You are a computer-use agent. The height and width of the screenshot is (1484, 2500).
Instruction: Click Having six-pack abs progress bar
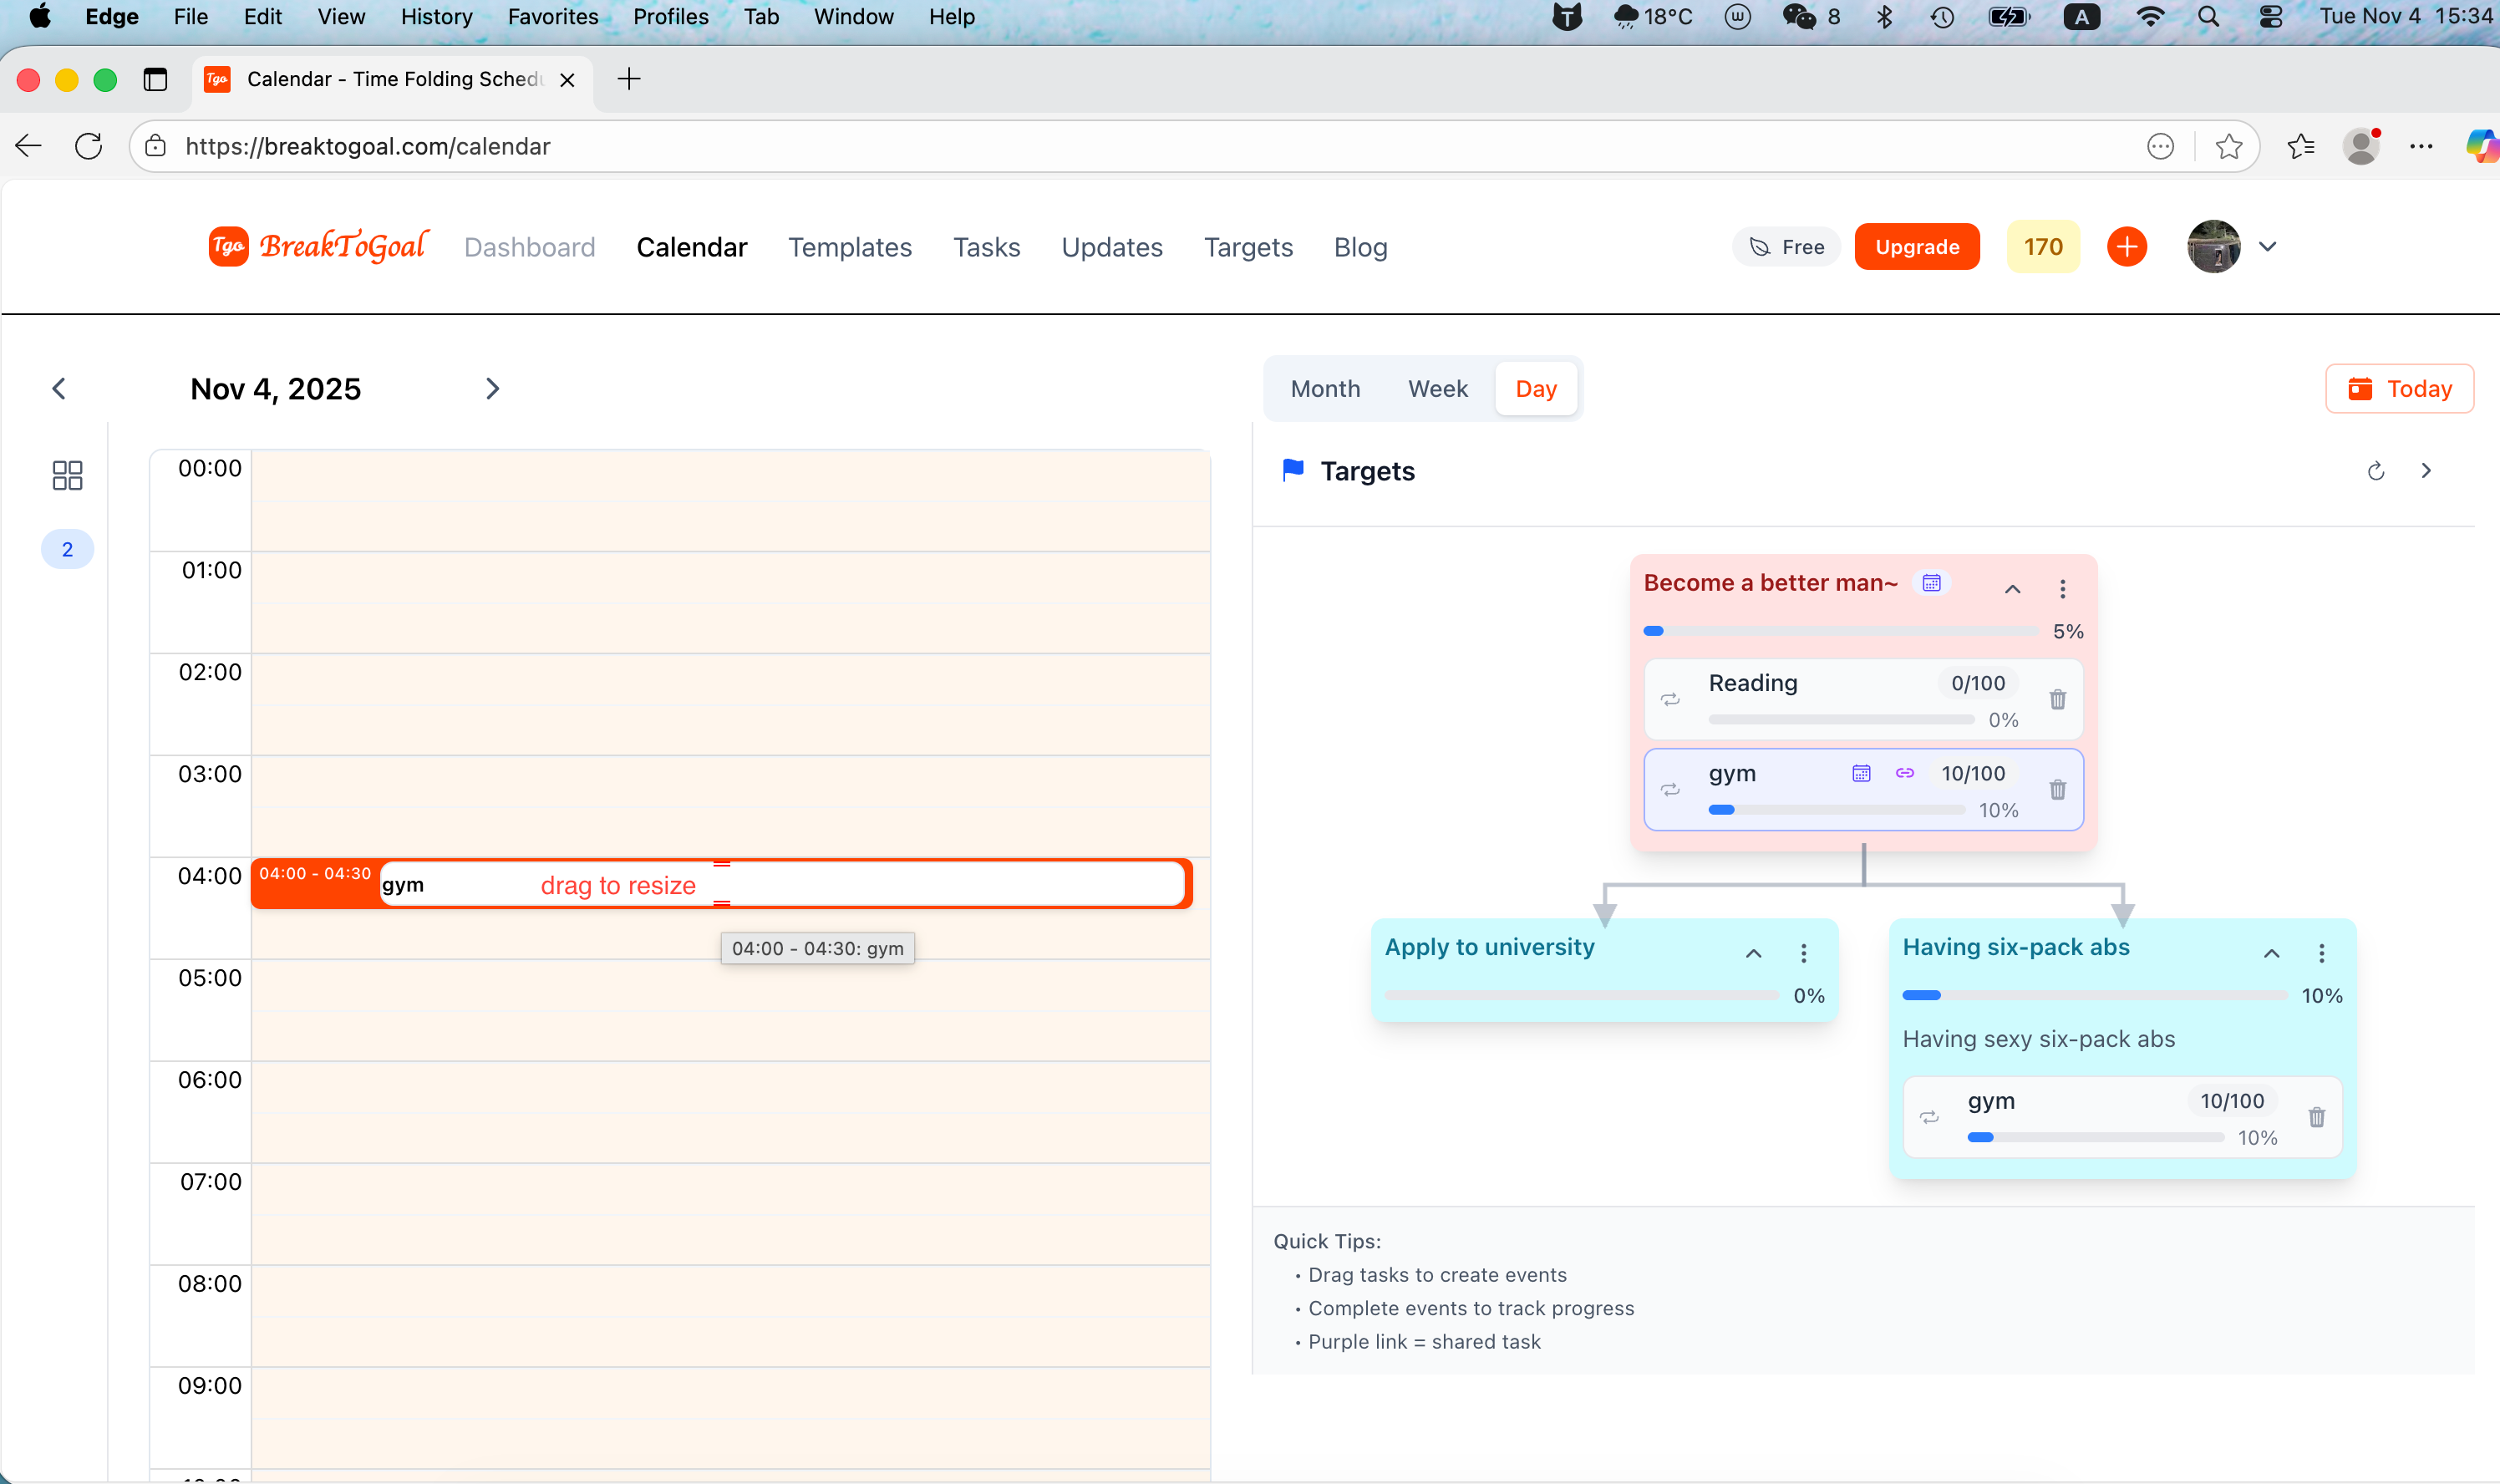pyautogui.click(x=2094, y=995)
